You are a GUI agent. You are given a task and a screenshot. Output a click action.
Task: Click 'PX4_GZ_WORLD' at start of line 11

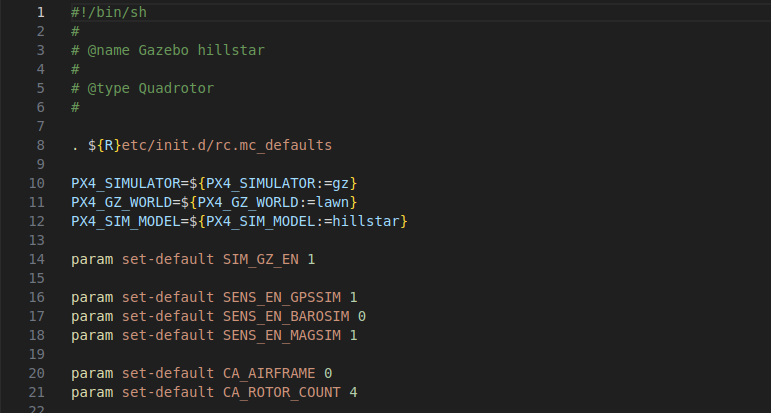(121, 202)
